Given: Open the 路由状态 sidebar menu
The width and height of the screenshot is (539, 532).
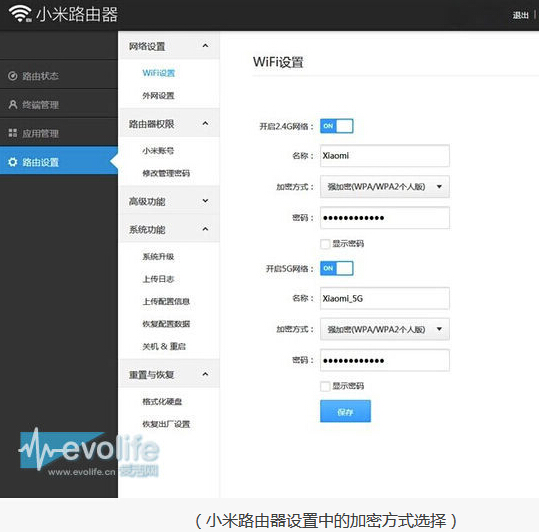Looking at the screenshot, I should click(x=59, y=76).
